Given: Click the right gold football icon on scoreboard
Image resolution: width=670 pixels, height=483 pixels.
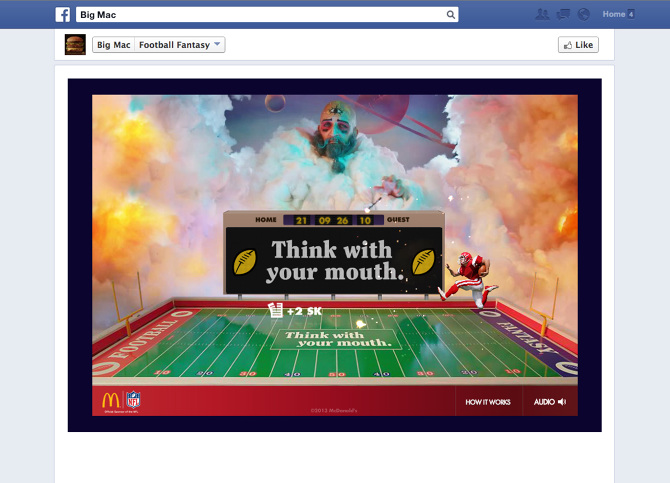Looking at the screenshot, I should point(423,262).
